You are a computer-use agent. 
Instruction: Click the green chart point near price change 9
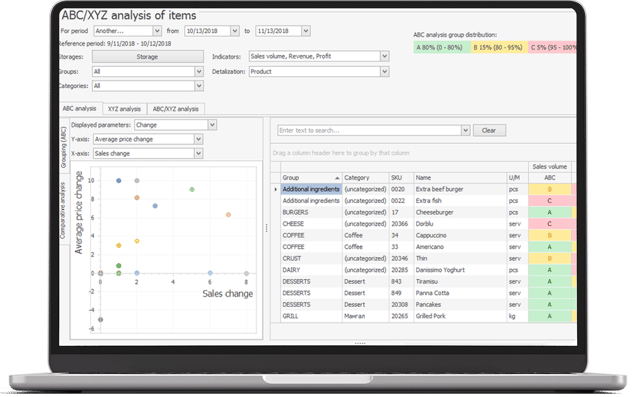pos(192,189)
